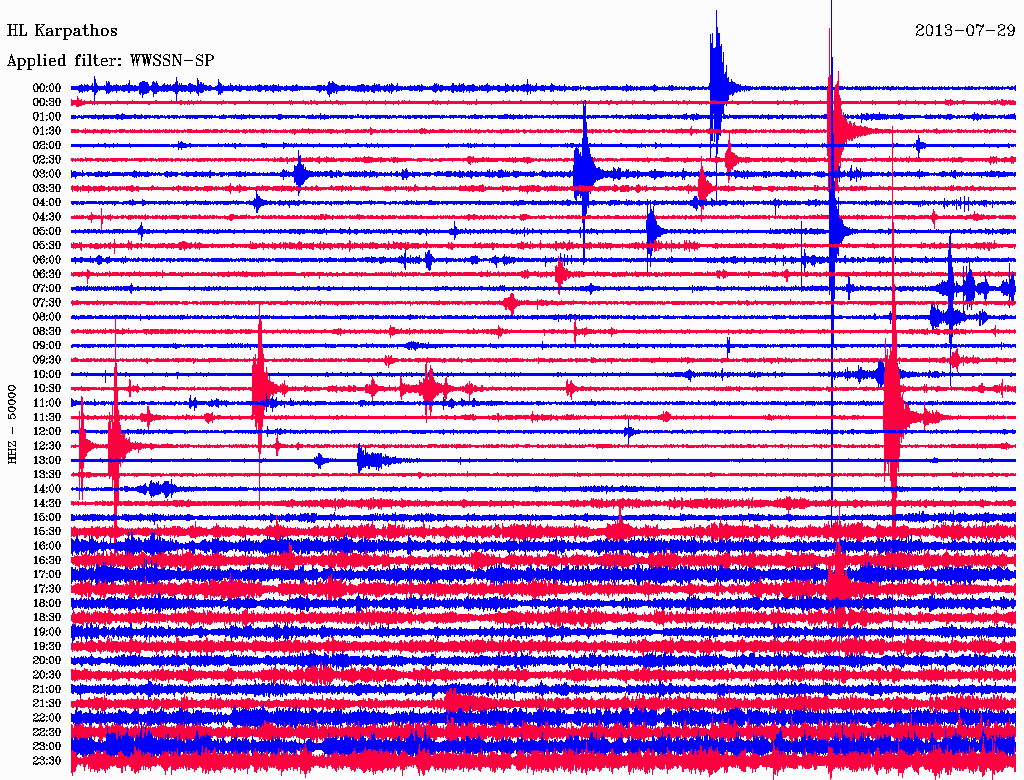Click the 04:00 time label
Image resolution: width=1024 pixels, height=780 pixels.
[x=47, y=203]
